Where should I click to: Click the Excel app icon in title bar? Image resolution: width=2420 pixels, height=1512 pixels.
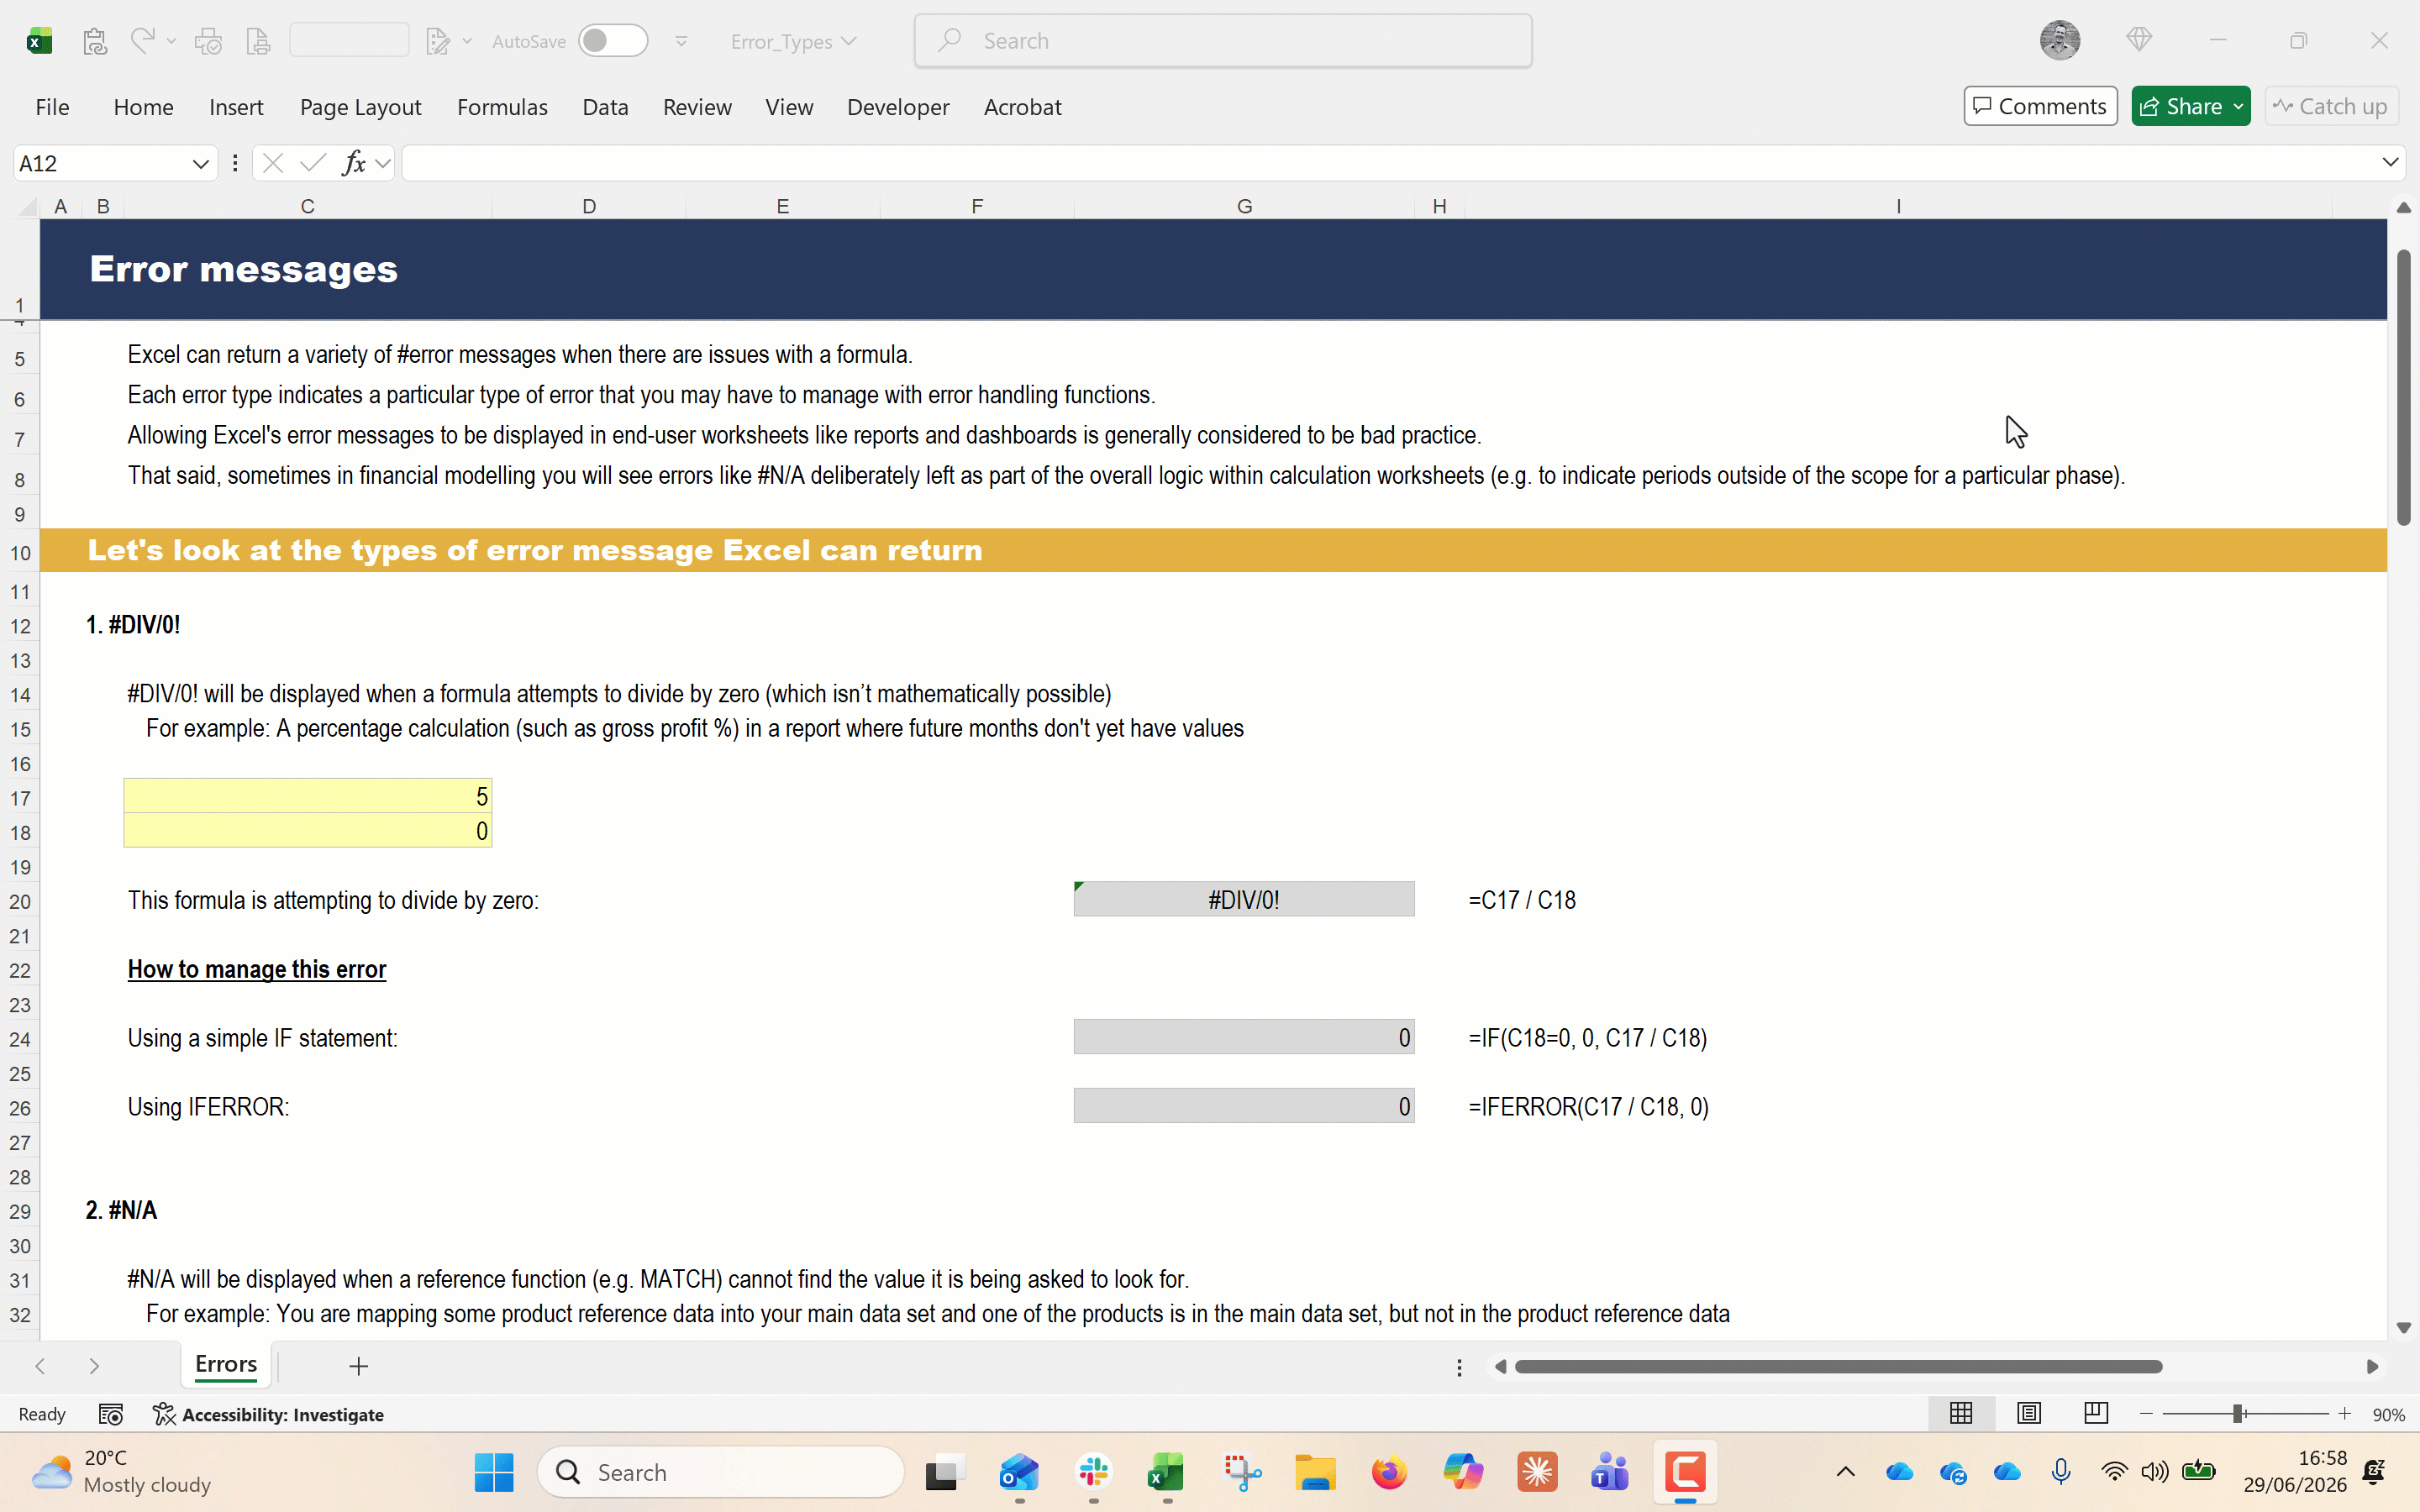point(39,41)
